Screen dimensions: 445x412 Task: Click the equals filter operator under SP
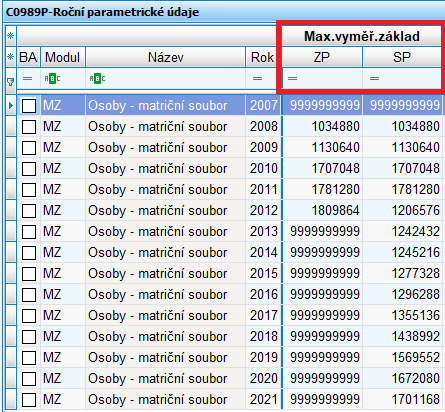point(374,79)
